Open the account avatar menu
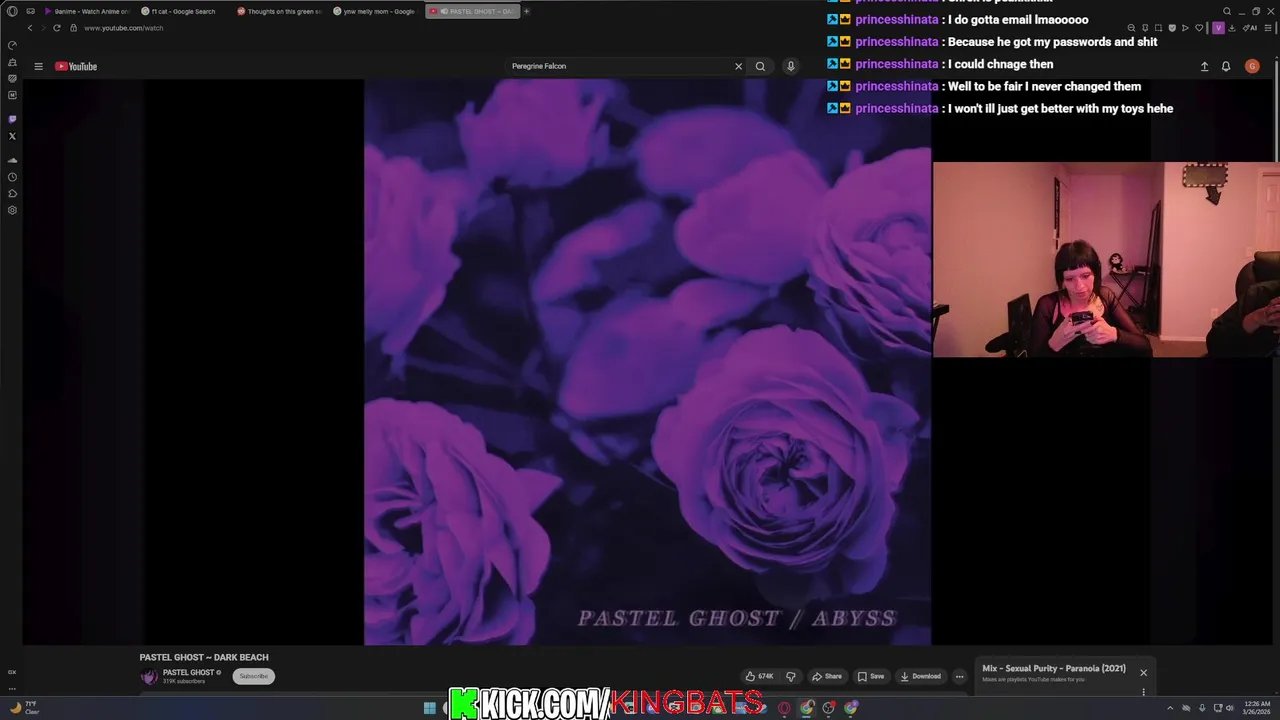 1252,66
